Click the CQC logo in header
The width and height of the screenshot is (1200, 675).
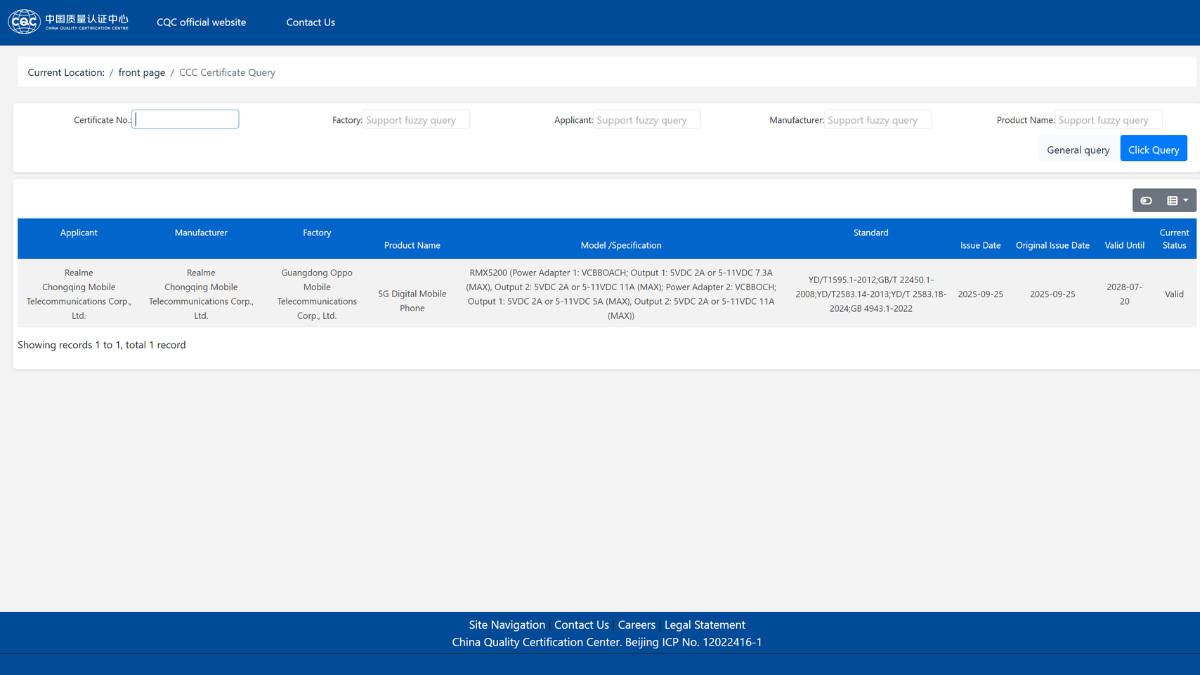pyautogui.click(x=68, y=22)
